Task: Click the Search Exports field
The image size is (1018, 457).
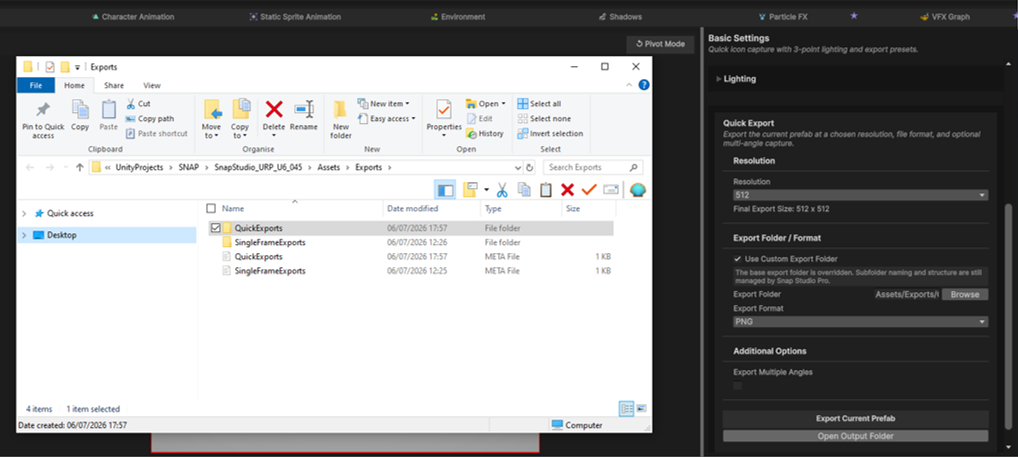Action: pos(593,167)
